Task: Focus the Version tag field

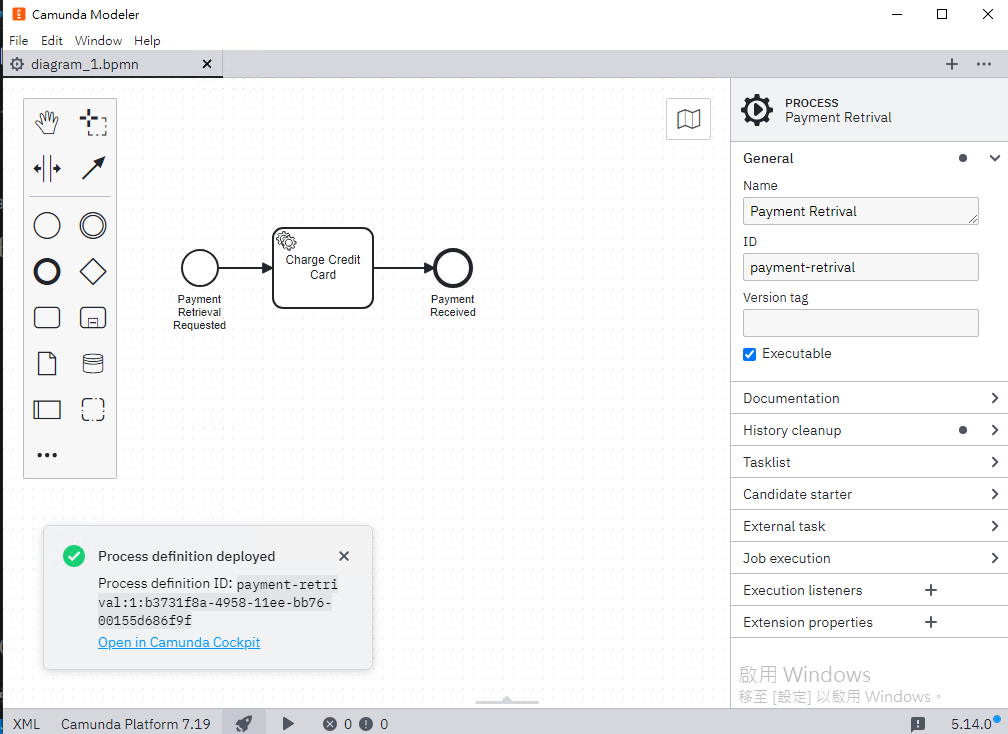Action: 861,323
